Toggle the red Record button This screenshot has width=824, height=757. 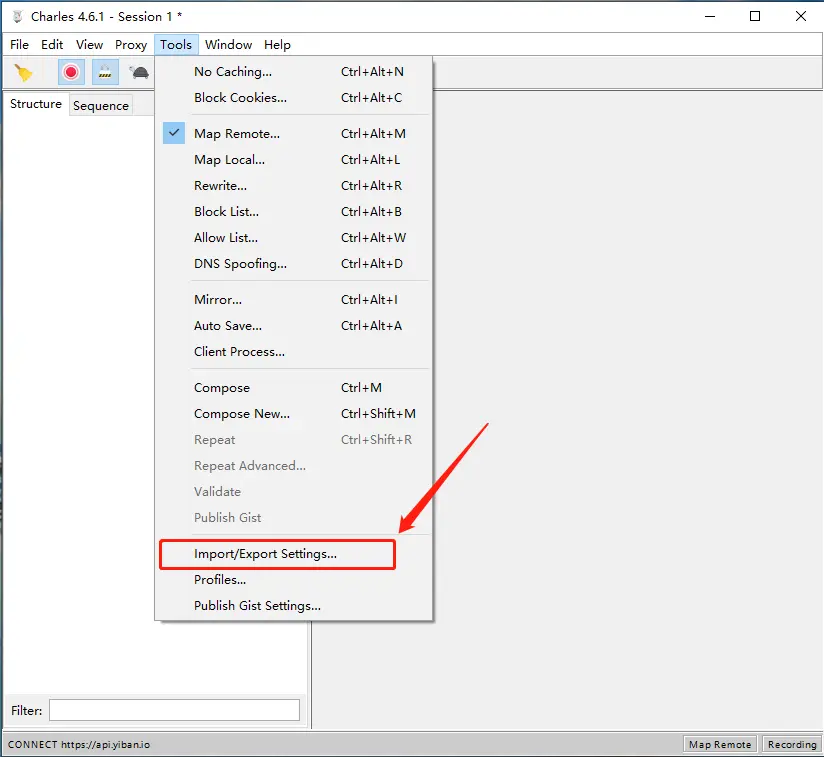[x=71, y=72]
